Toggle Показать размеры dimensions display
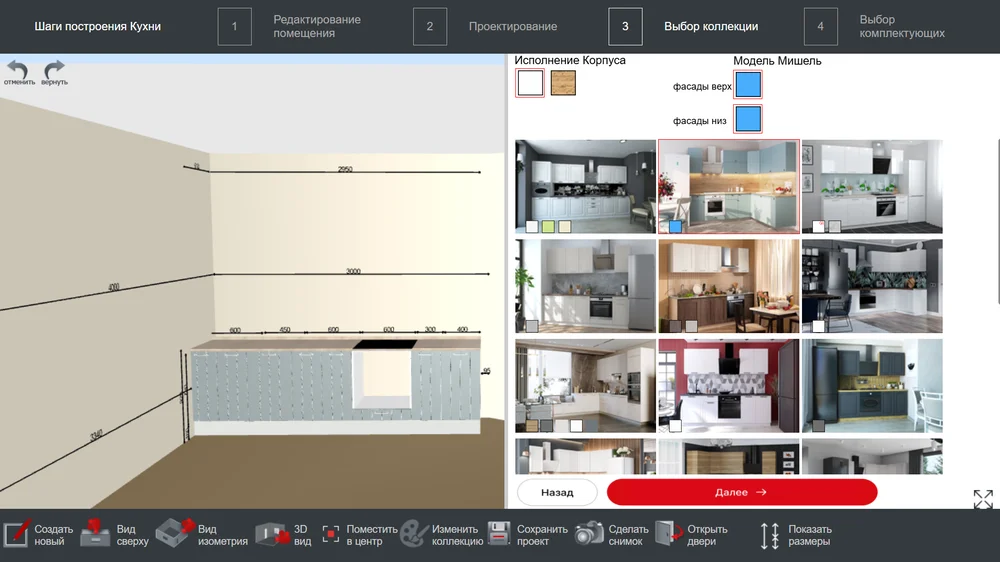 point(795,535)
